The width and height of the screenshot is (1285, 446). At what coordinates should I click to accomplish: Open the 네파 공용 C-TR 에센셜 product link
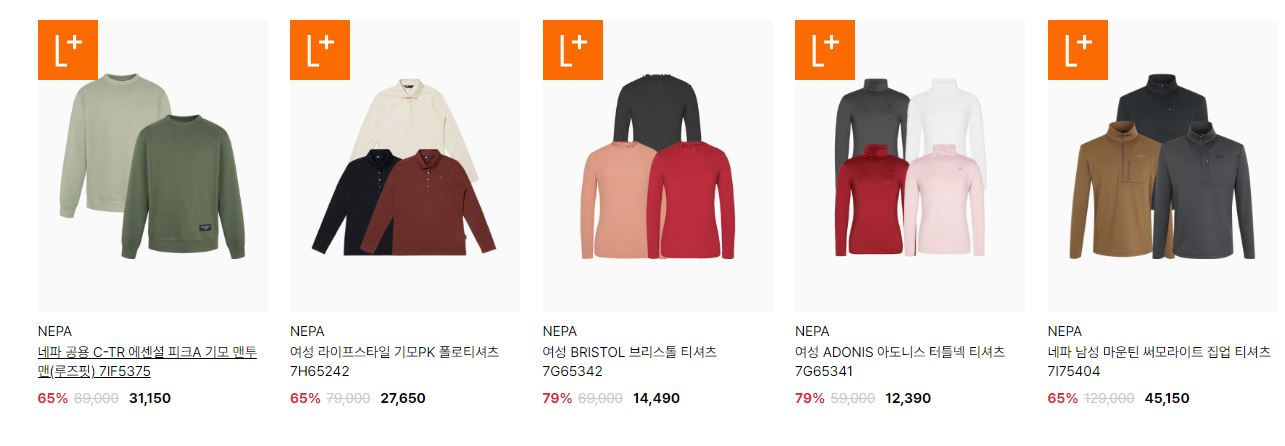coord(147,361)
